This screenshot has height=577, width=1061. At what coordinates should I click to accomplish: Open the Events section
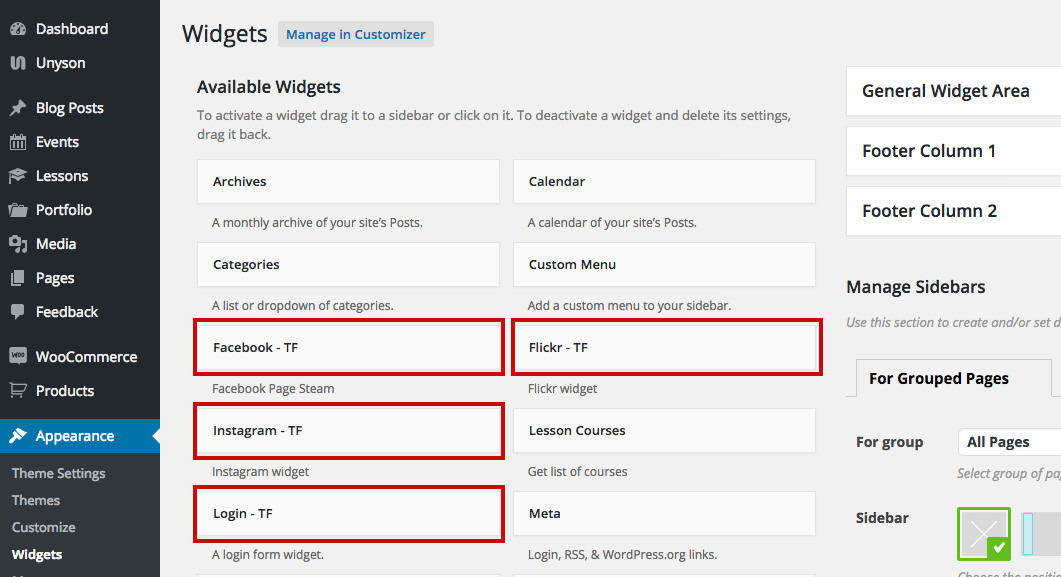click(57, 142)
